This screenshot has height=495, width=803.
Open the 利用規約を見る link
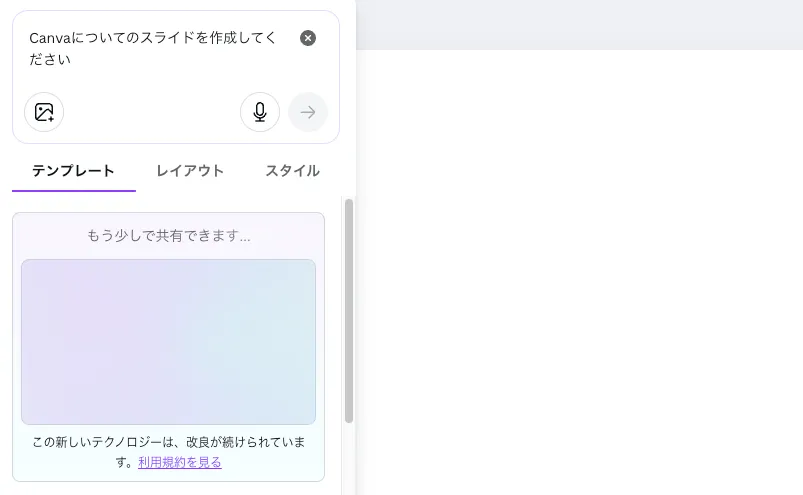click(180, 462)
